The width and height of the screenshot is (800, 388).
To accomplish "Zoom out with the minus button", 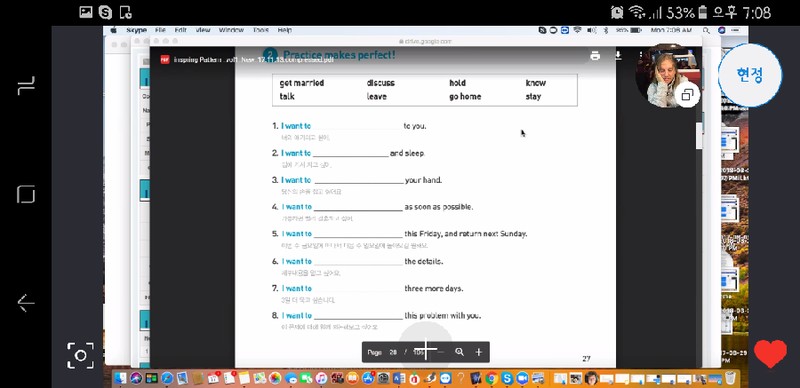I will pos(441,352).
